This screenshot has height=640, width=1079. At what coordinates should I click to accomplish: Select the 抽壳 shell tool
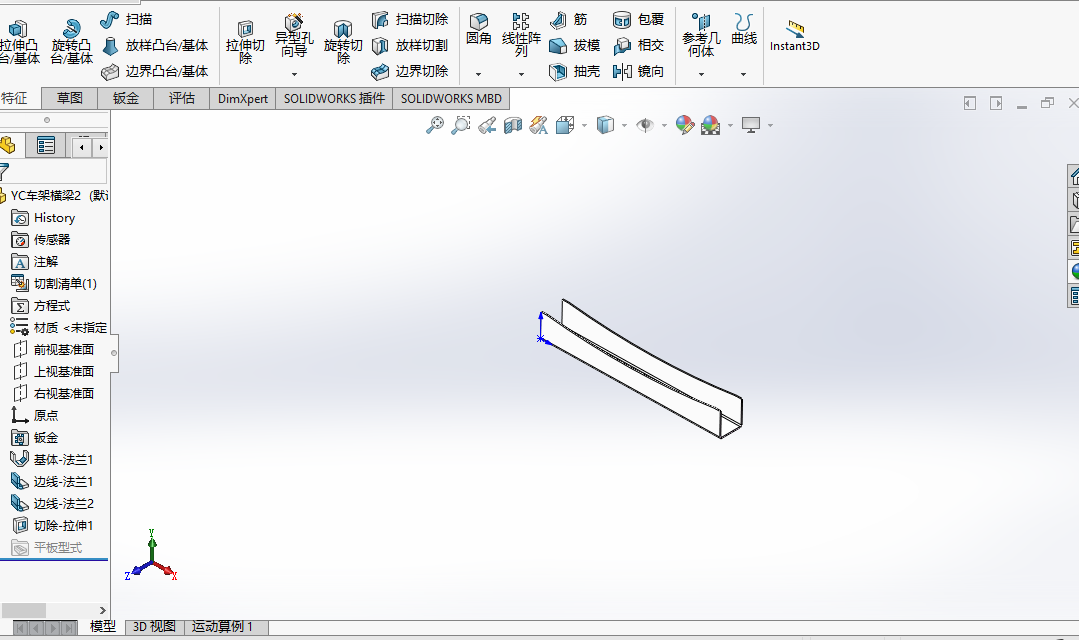(575, 72)
